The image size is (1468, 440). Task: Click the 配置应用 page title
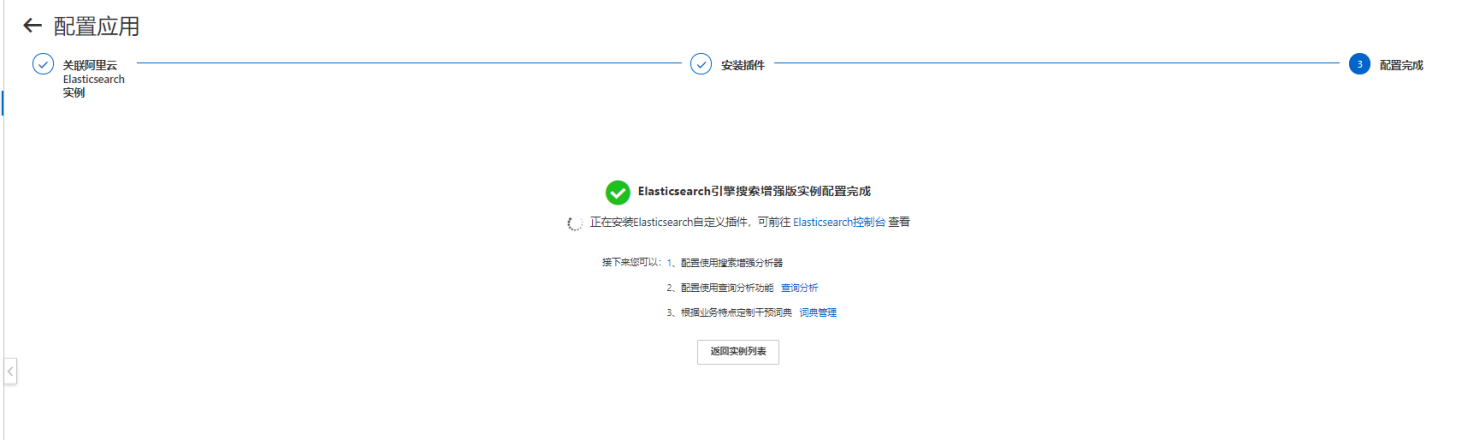point(97,27)
